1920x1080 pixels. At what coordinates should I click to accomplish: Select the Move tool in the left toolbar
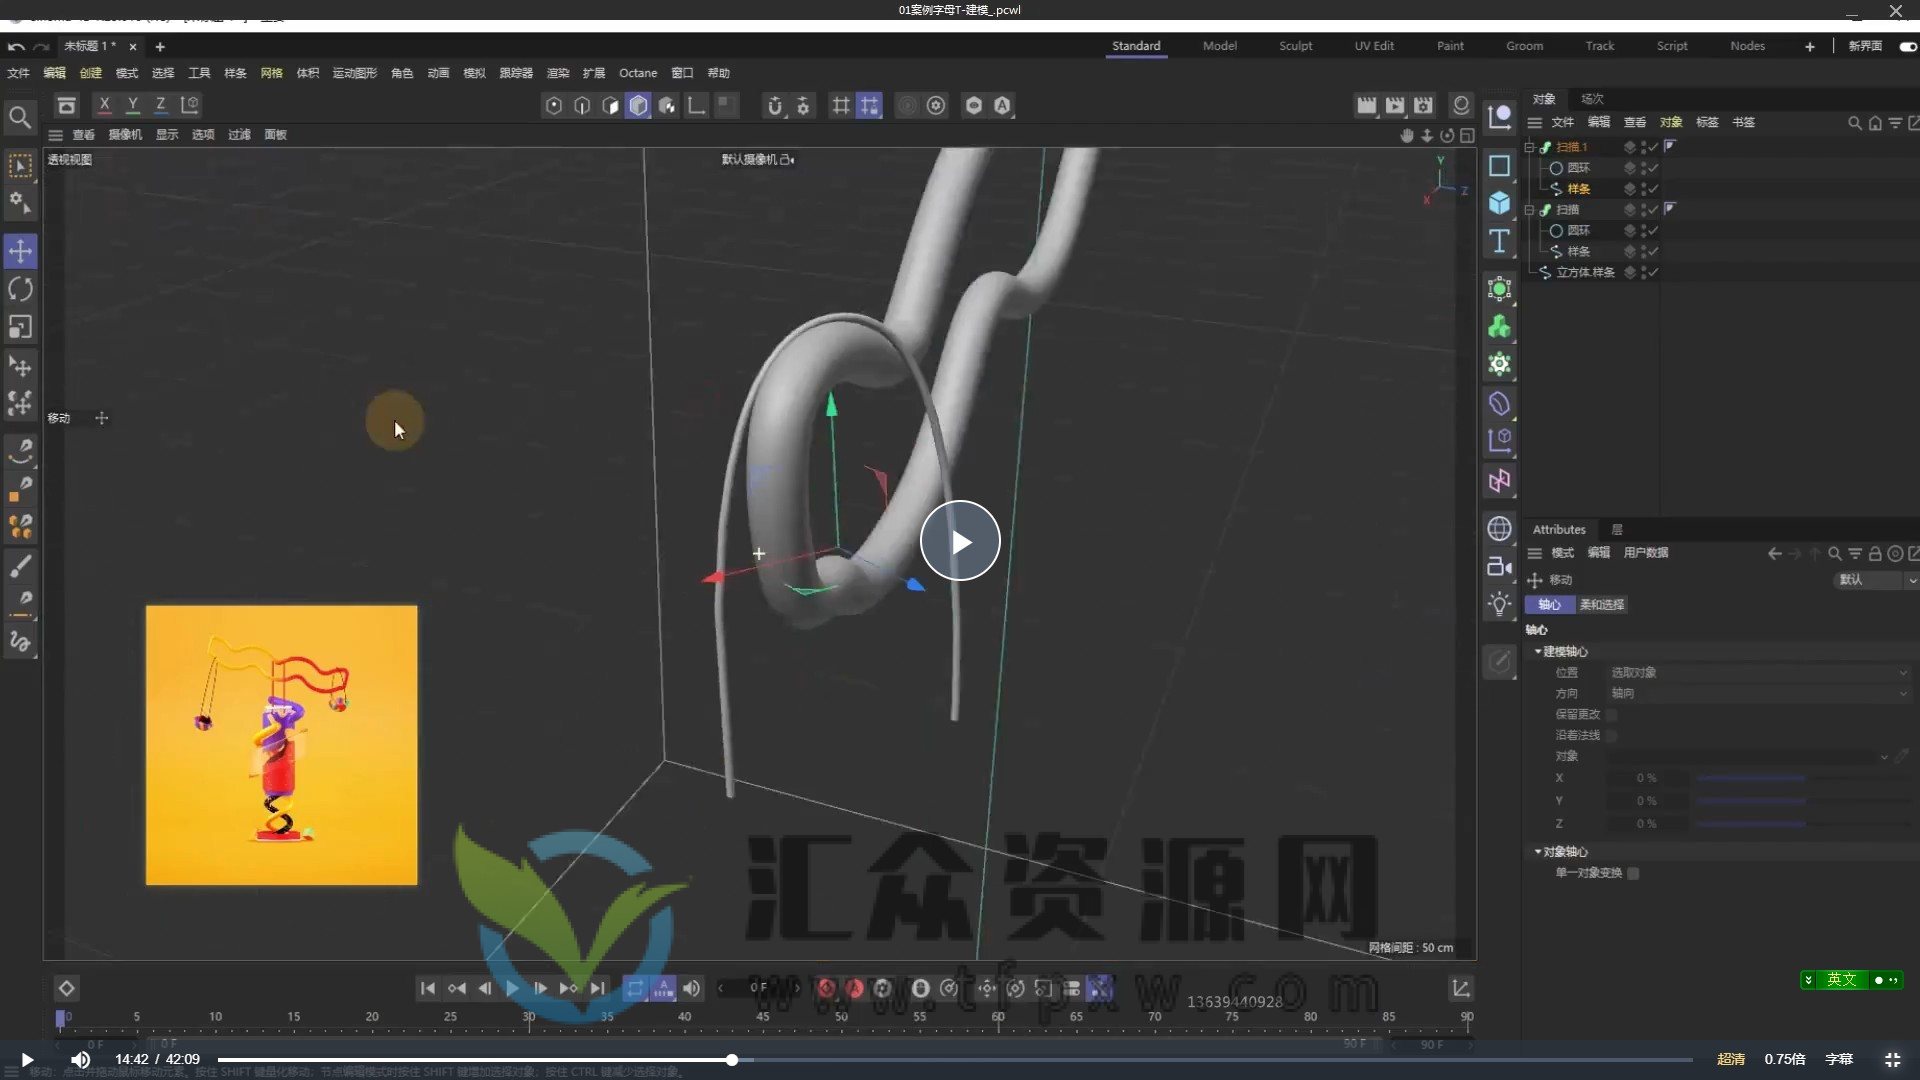pyautogui.click(x=20, y=251)
